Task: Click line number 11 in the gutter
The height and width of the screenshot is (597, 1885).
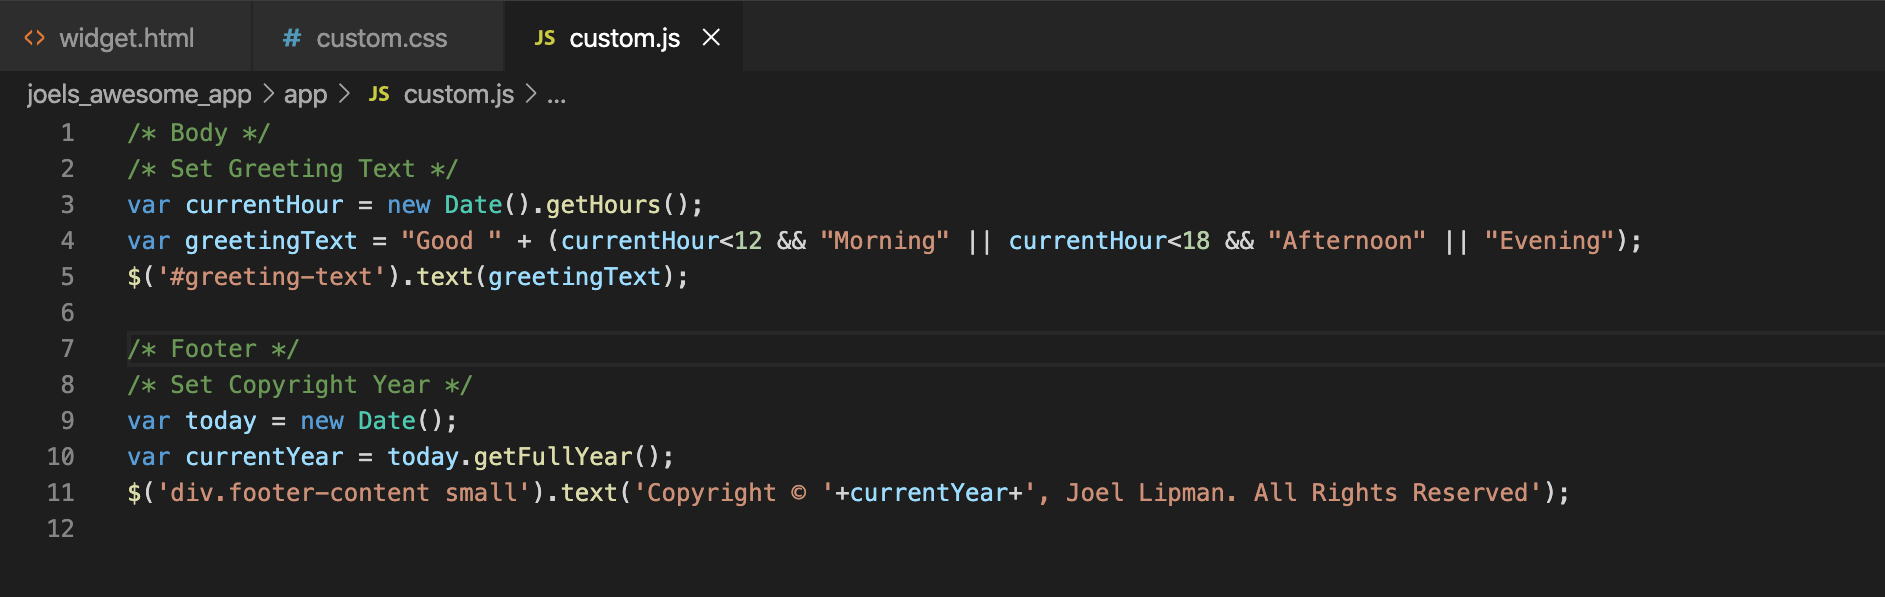Action: click(x=61, y=493)
